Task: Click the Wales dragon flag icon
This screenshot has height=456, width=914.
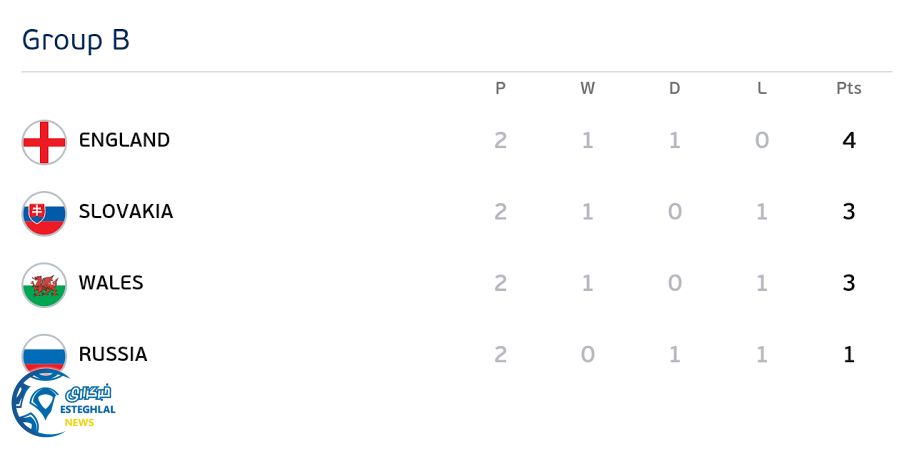Action: (x=44, y=284)
